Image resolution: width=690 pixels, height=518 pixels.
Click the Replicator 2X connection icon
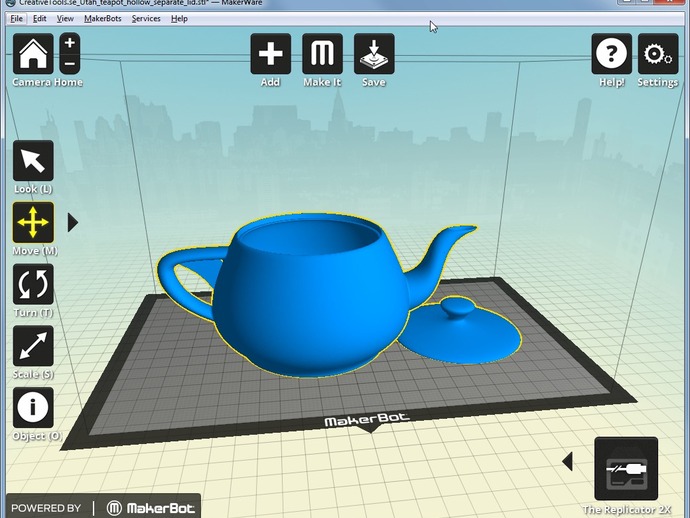(626, 469)
